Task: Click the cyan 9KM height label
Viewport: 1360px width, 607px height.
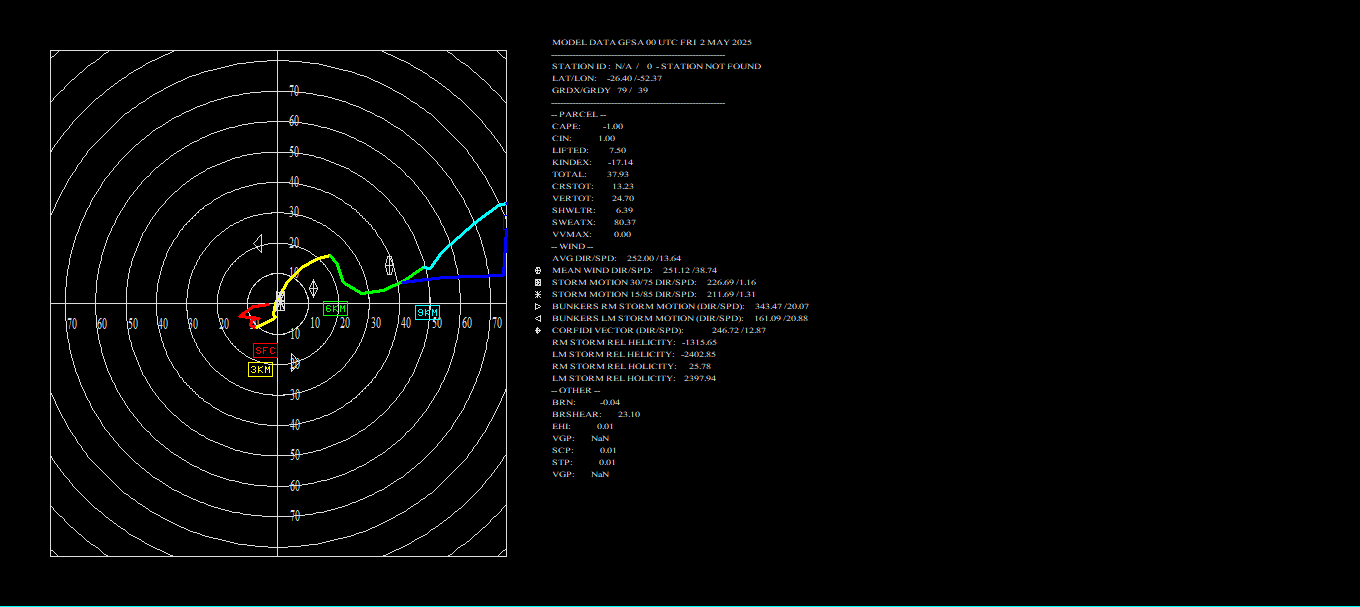Action: pos(427,313)
